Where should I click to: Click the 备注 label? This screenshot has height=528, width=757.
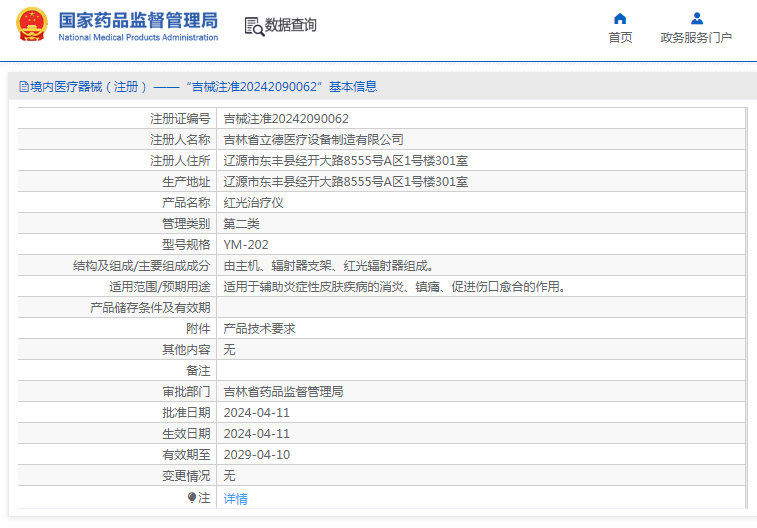point(198,371)
